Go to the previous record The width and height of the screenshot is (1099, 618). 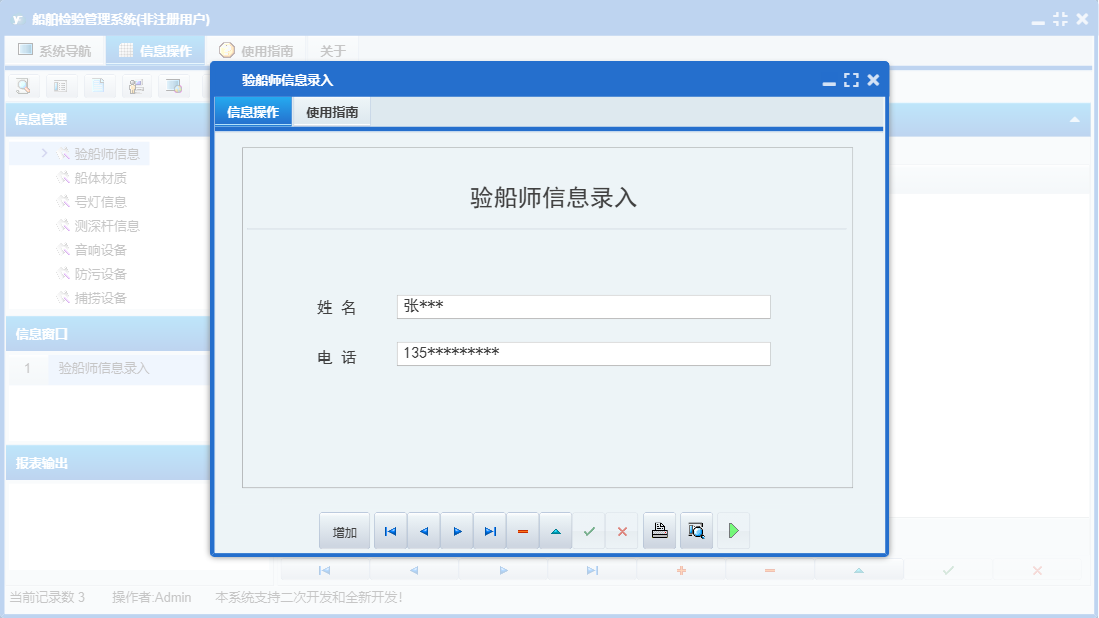[x=423, y=531]
